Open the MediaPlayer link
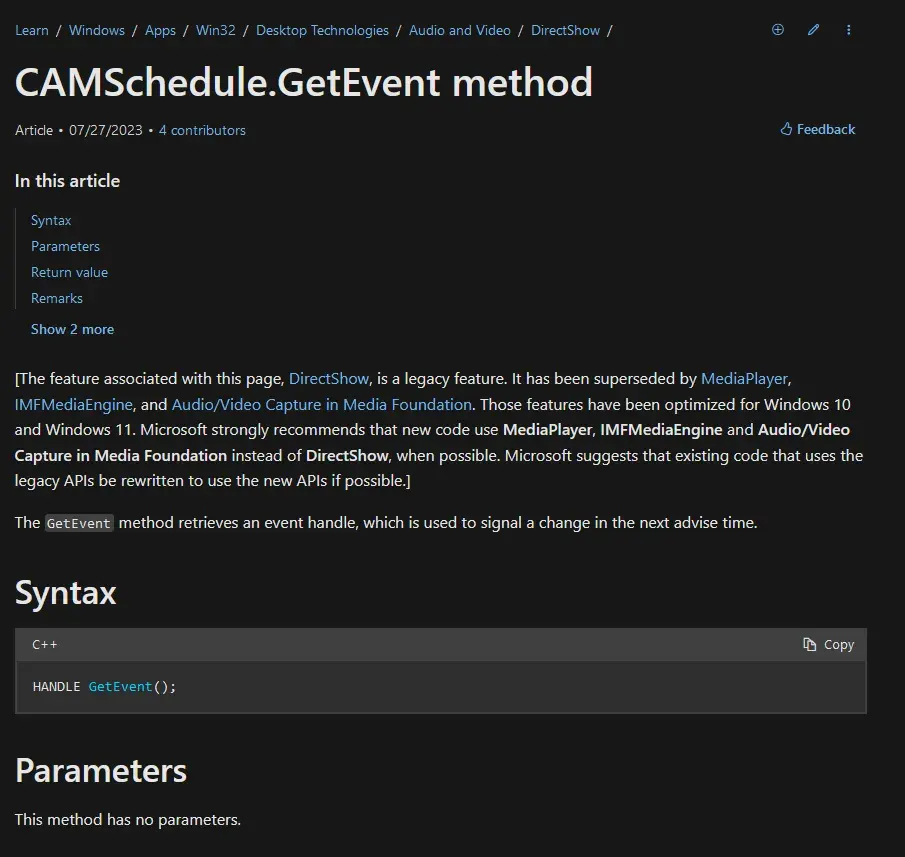 (744, 379)
